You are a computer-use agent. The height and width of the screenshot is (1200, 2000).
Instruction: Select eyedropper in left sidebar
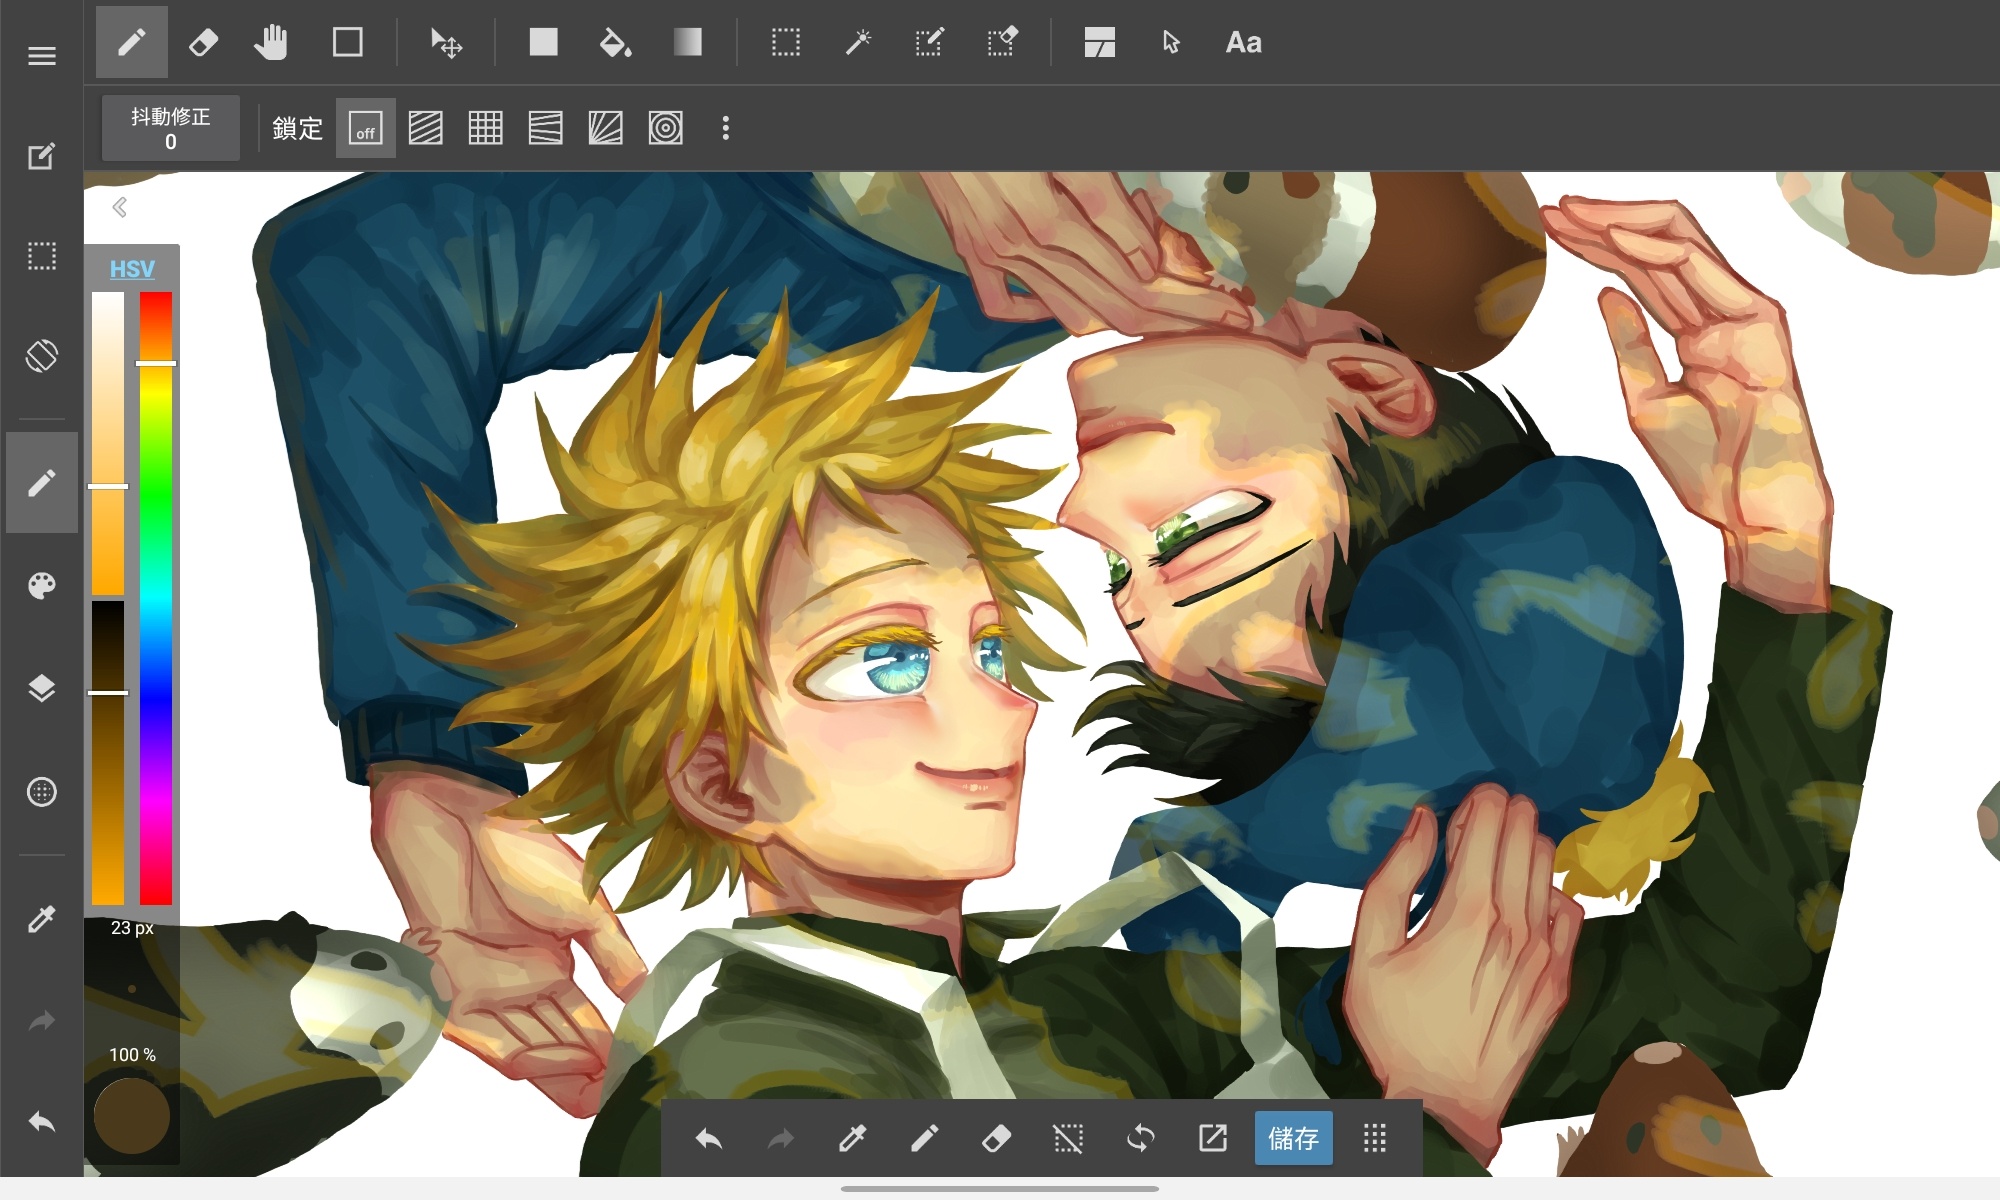point(41,919)
